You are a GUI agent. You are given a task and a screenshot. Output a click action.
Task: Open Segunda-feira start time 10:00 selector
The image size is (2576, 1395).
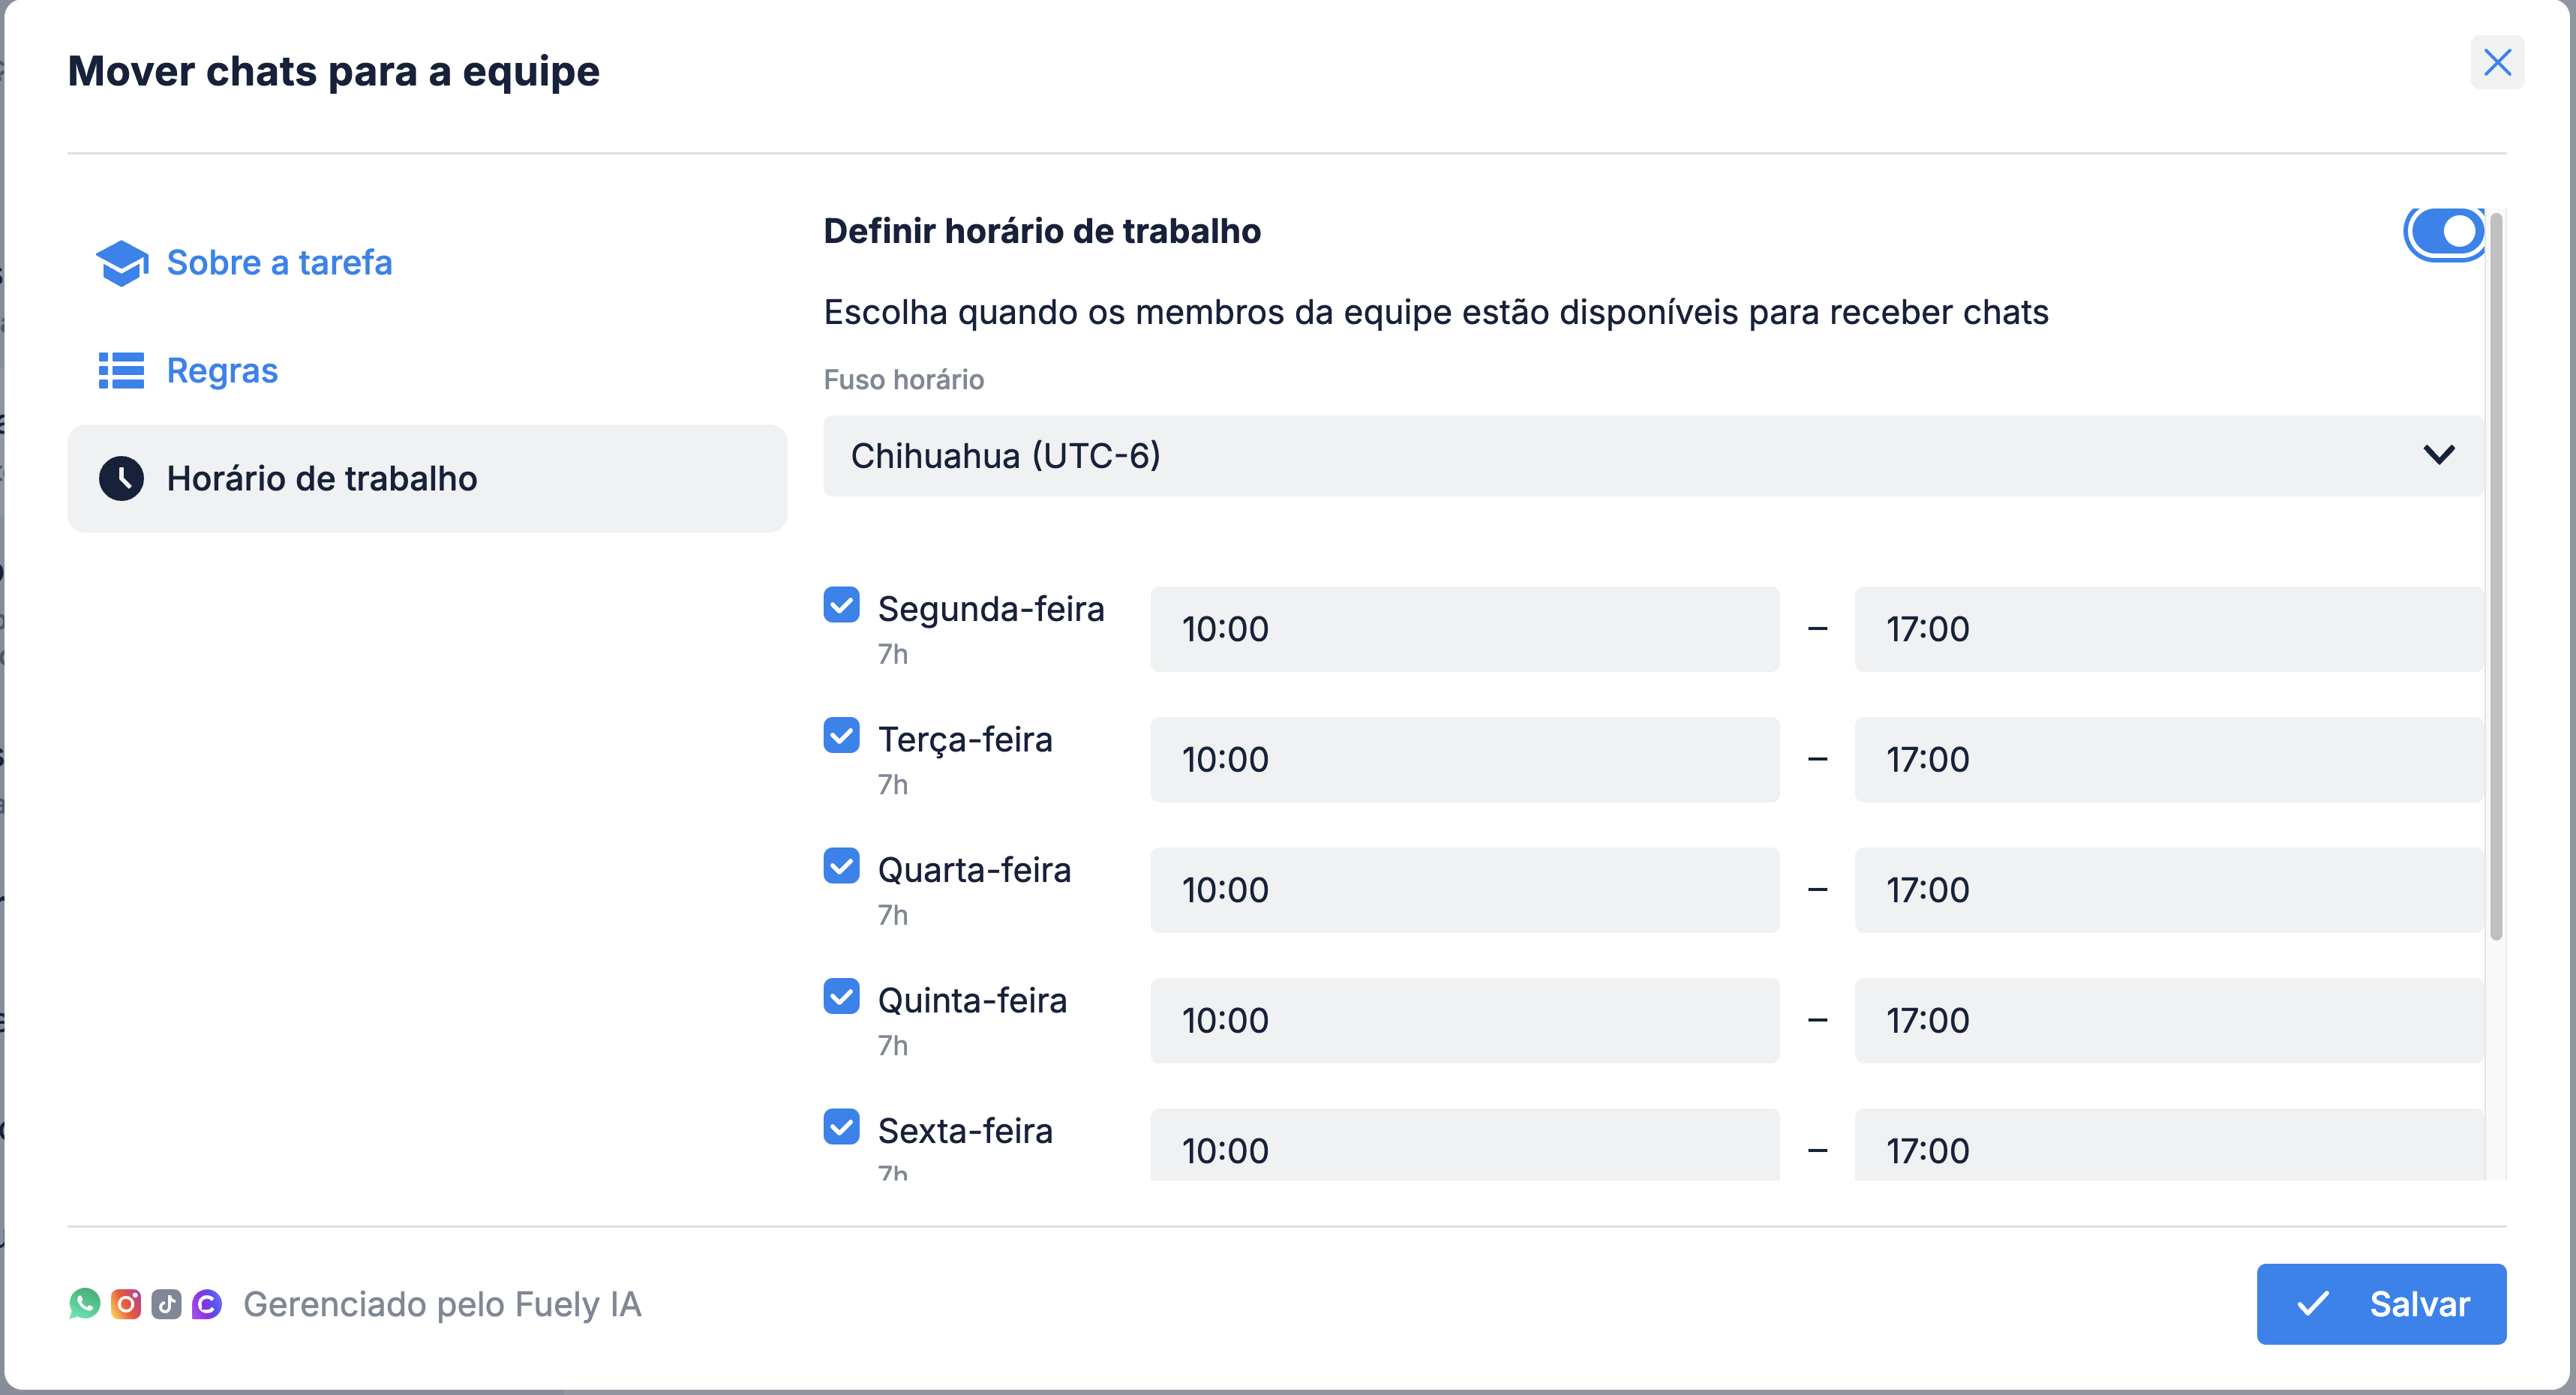(x=1464, y=629)
